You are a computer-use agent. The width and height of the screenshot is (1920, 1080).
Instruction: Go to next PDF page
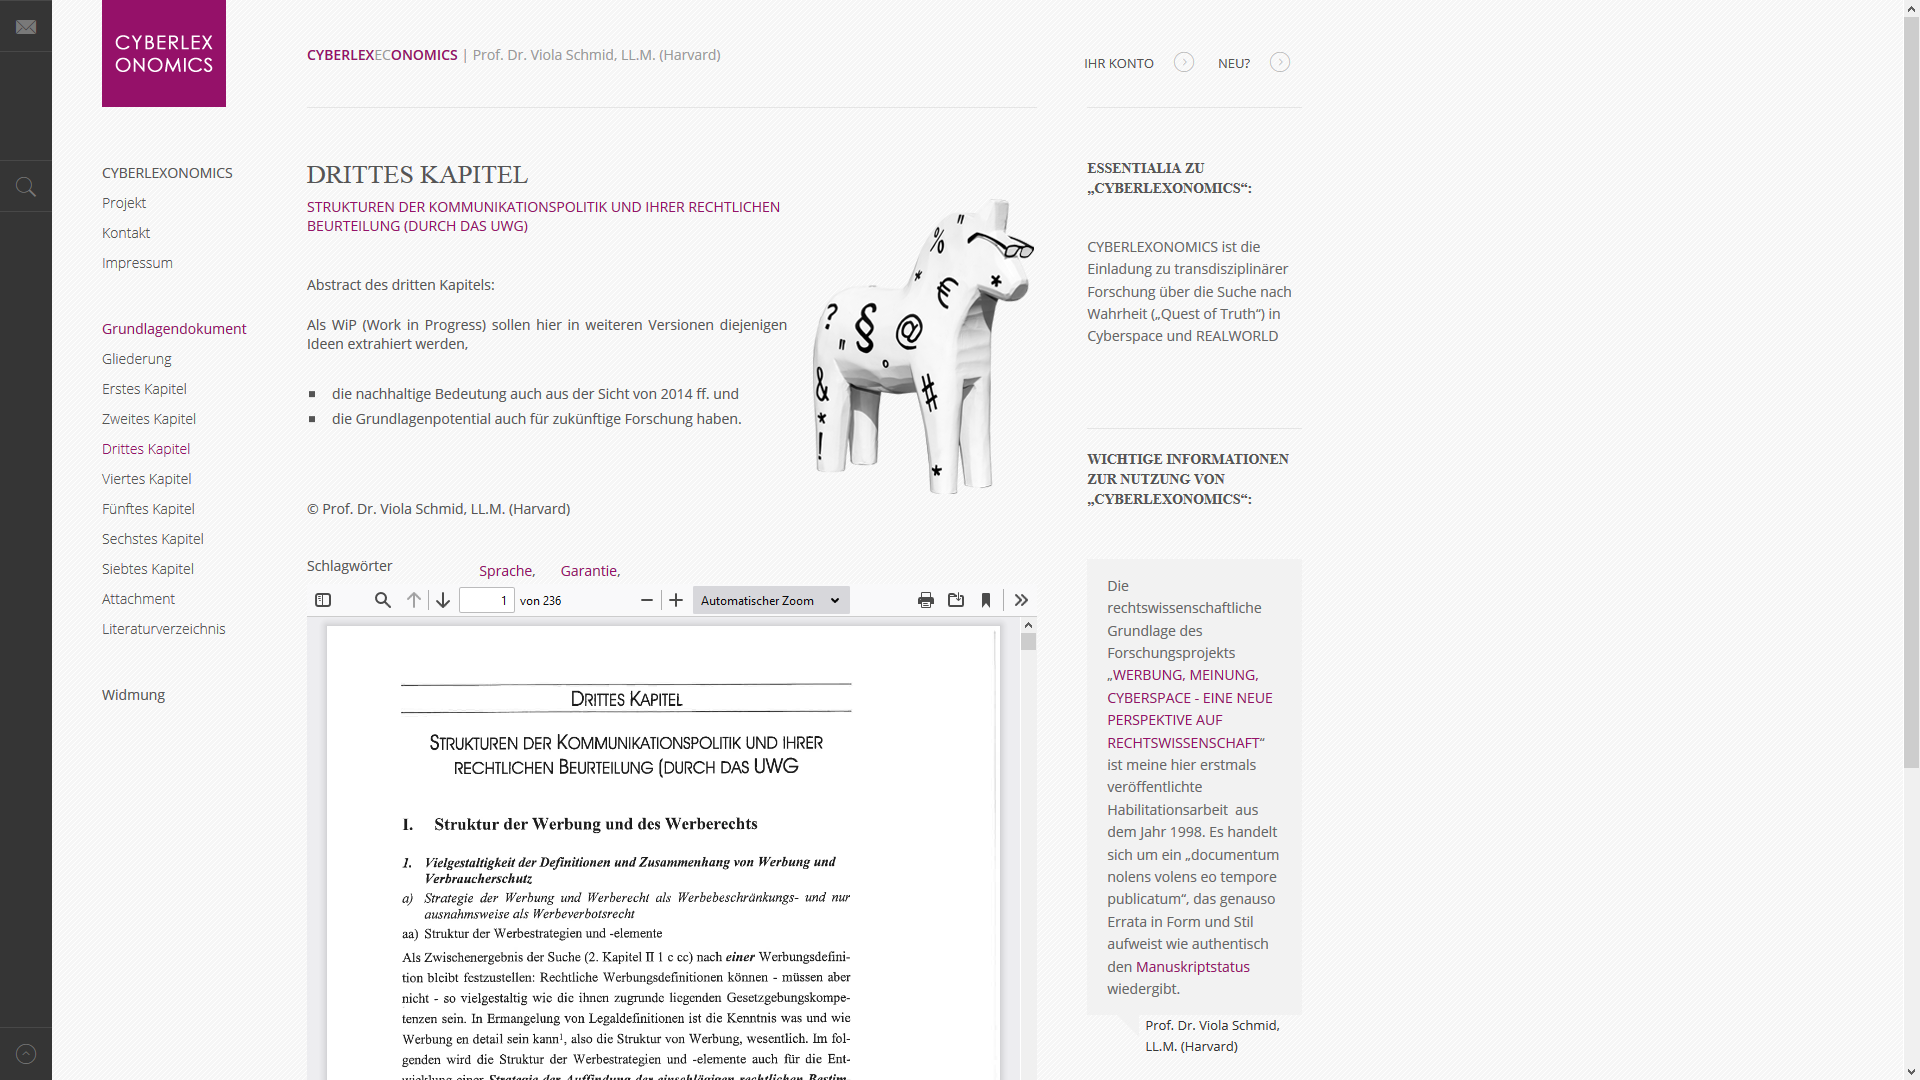pyautogui.click(x=443, y=600)
